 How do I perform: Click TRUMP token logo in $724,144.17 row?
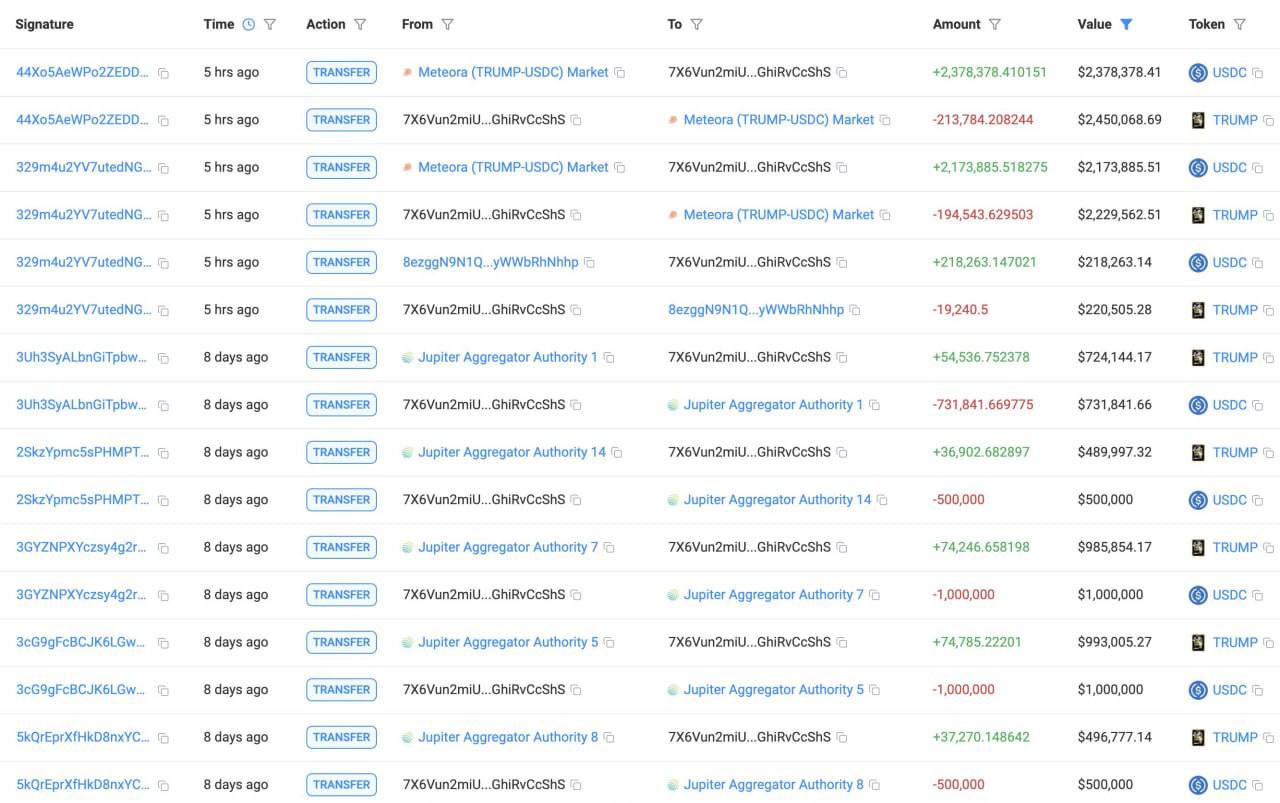(1198, 357)
